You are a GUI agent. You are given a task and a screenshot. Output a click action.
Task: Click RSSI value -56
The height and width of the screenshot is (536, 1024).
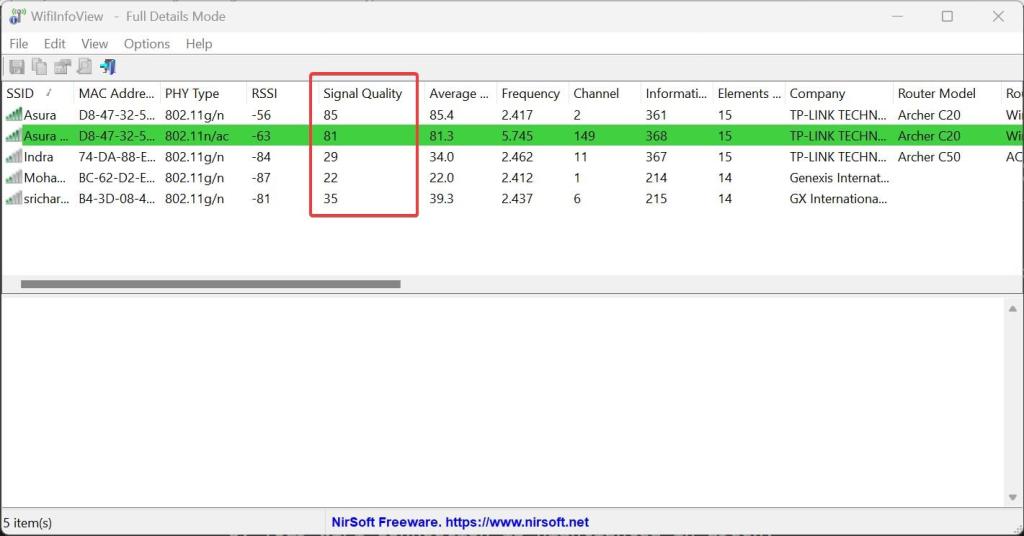261,115
